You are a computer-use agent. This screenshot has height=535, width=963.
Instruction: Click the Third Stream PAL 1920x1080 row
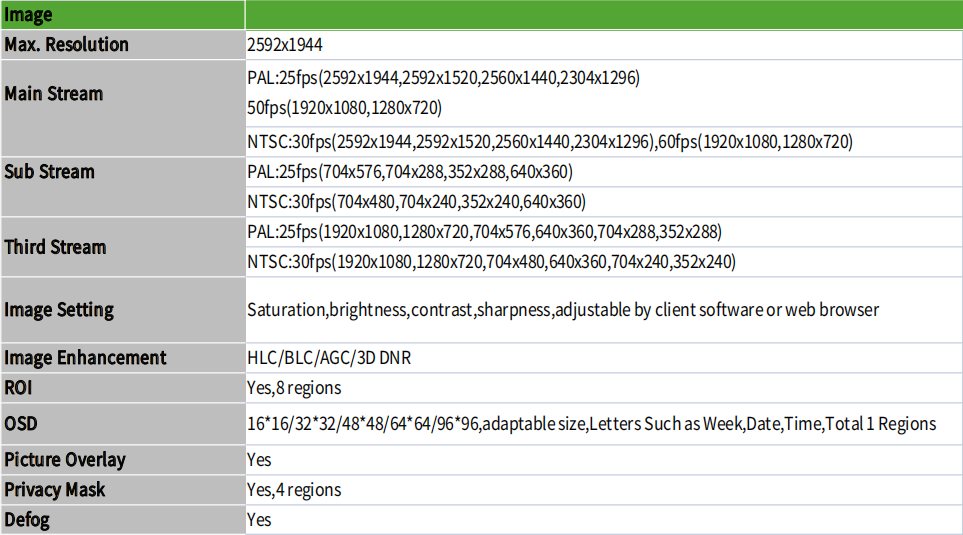604,232
